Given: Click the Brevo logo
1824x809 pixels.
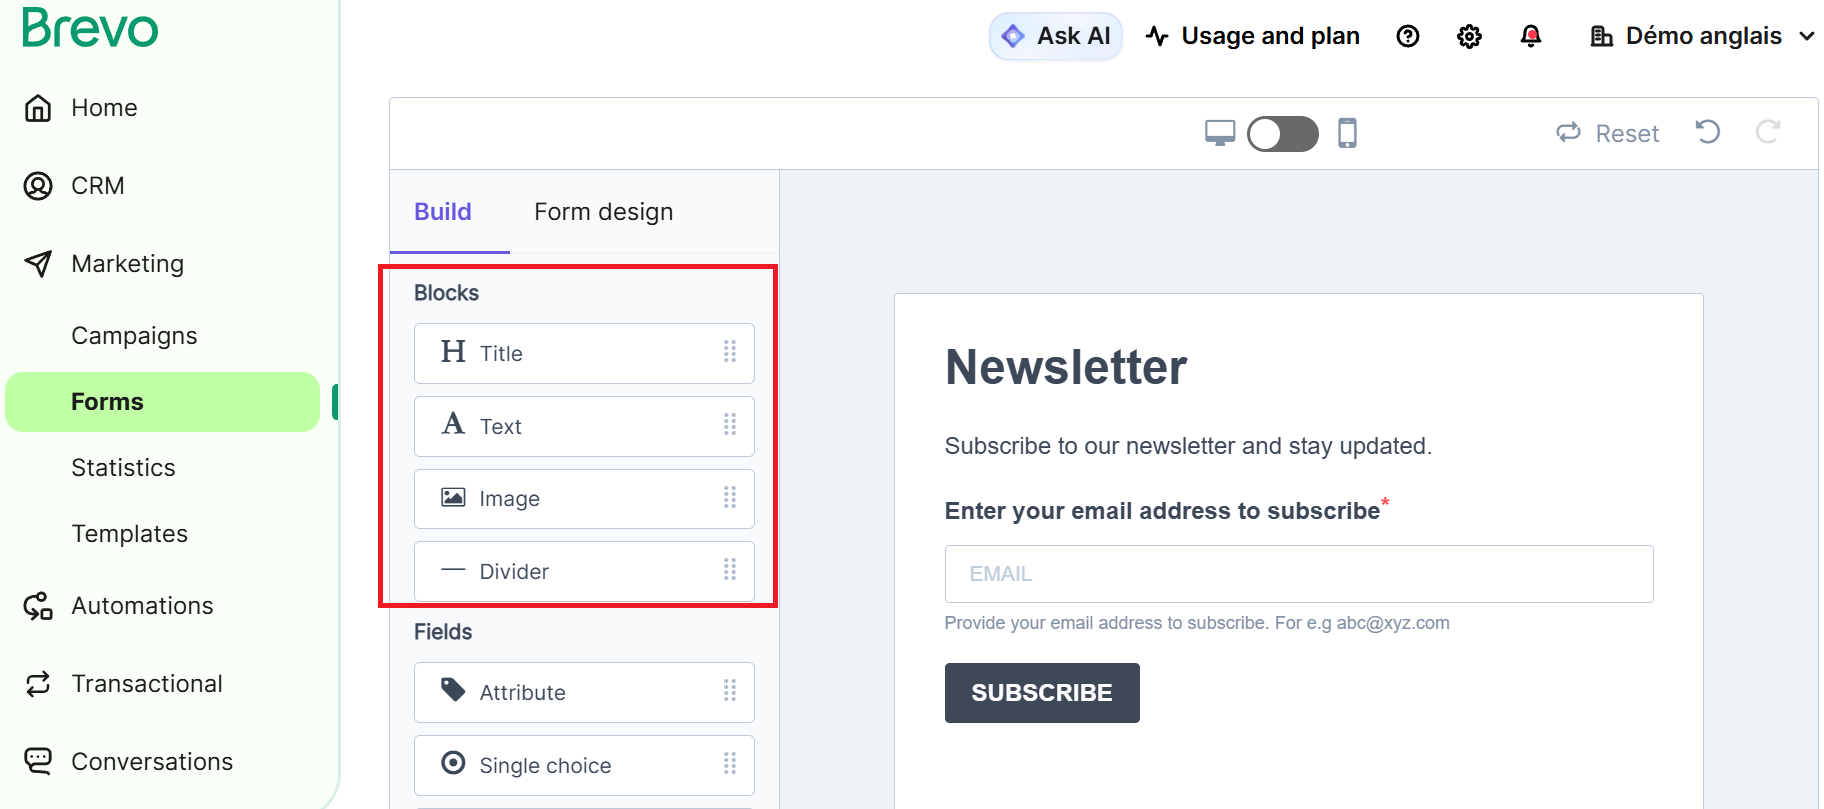Looking at the screenshot, I should pos(90,28).
